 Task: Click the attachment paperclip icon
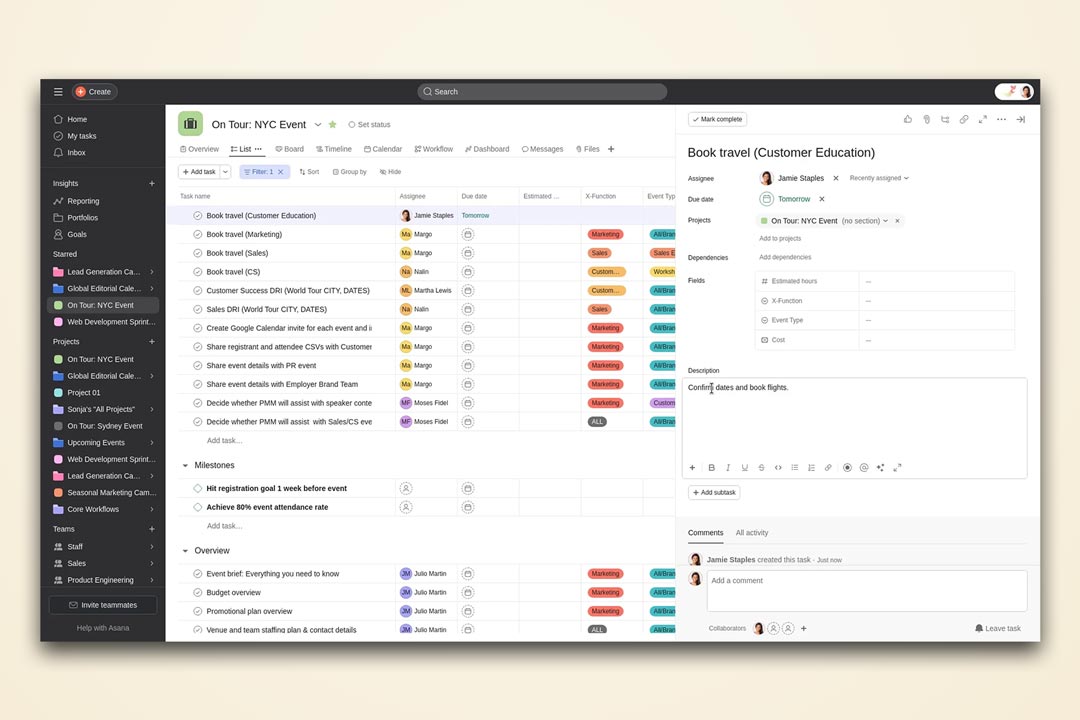(x=927, y=119)
